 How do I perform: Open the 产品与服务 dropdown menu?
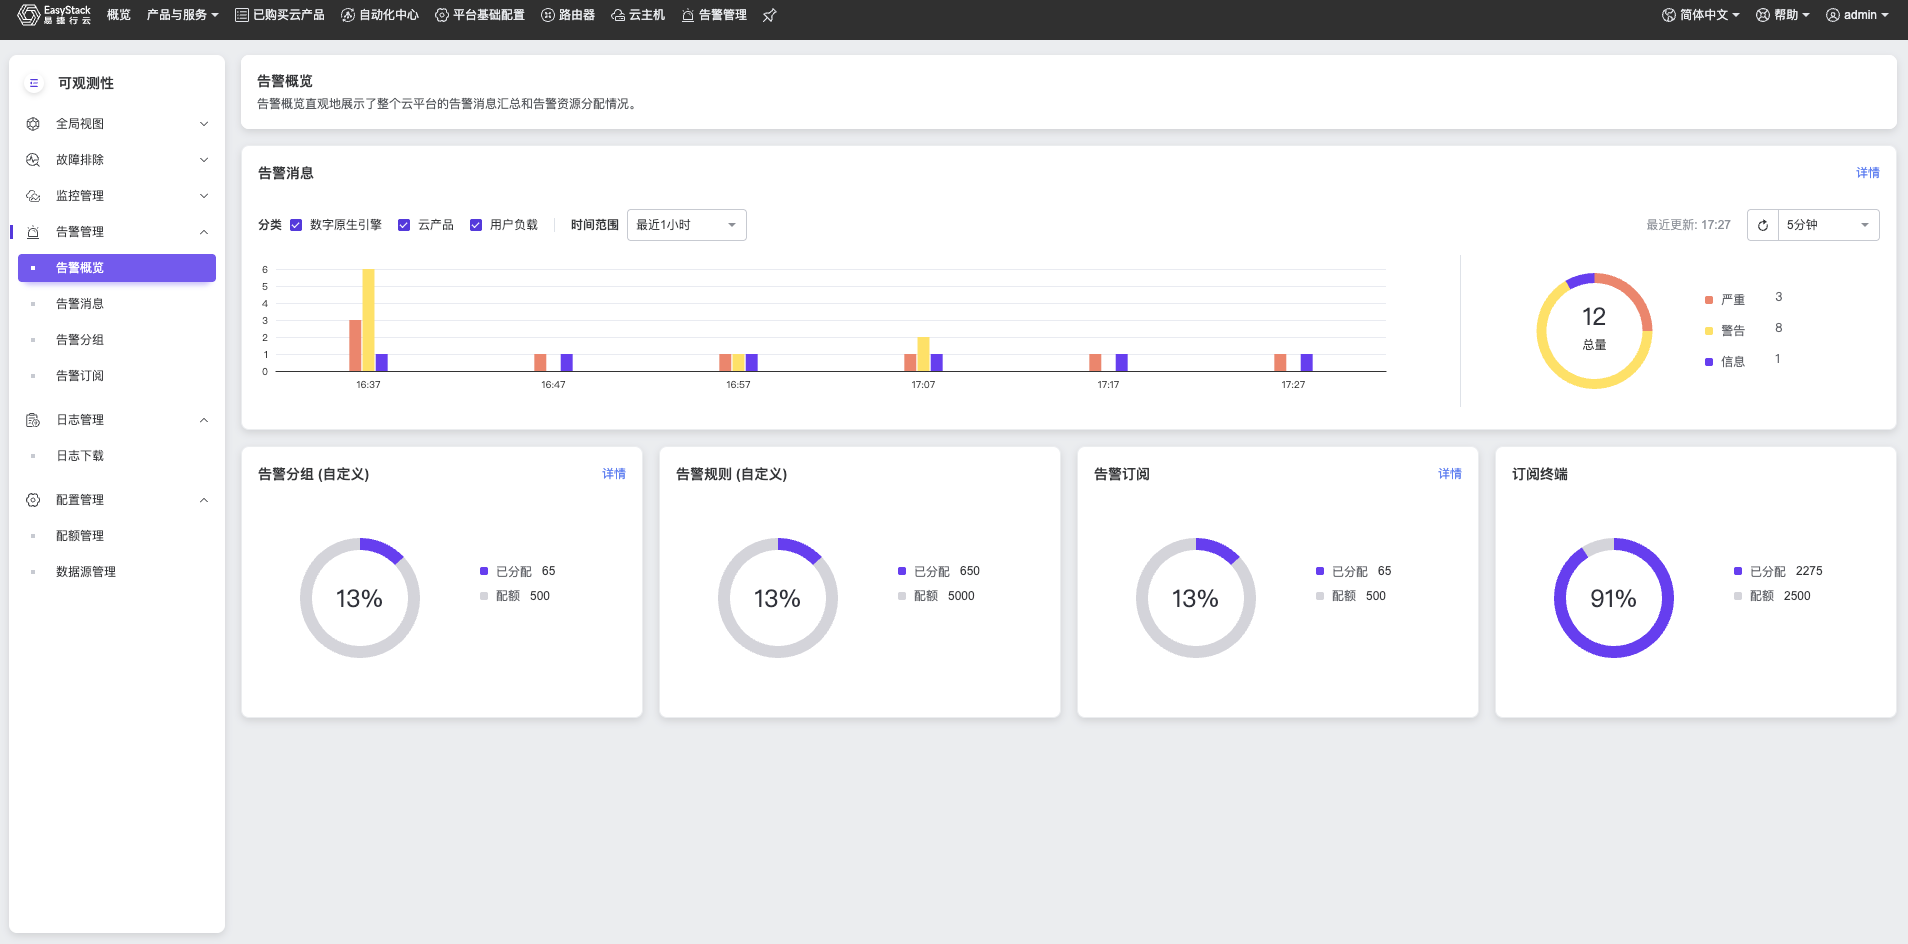click(182, 15)
